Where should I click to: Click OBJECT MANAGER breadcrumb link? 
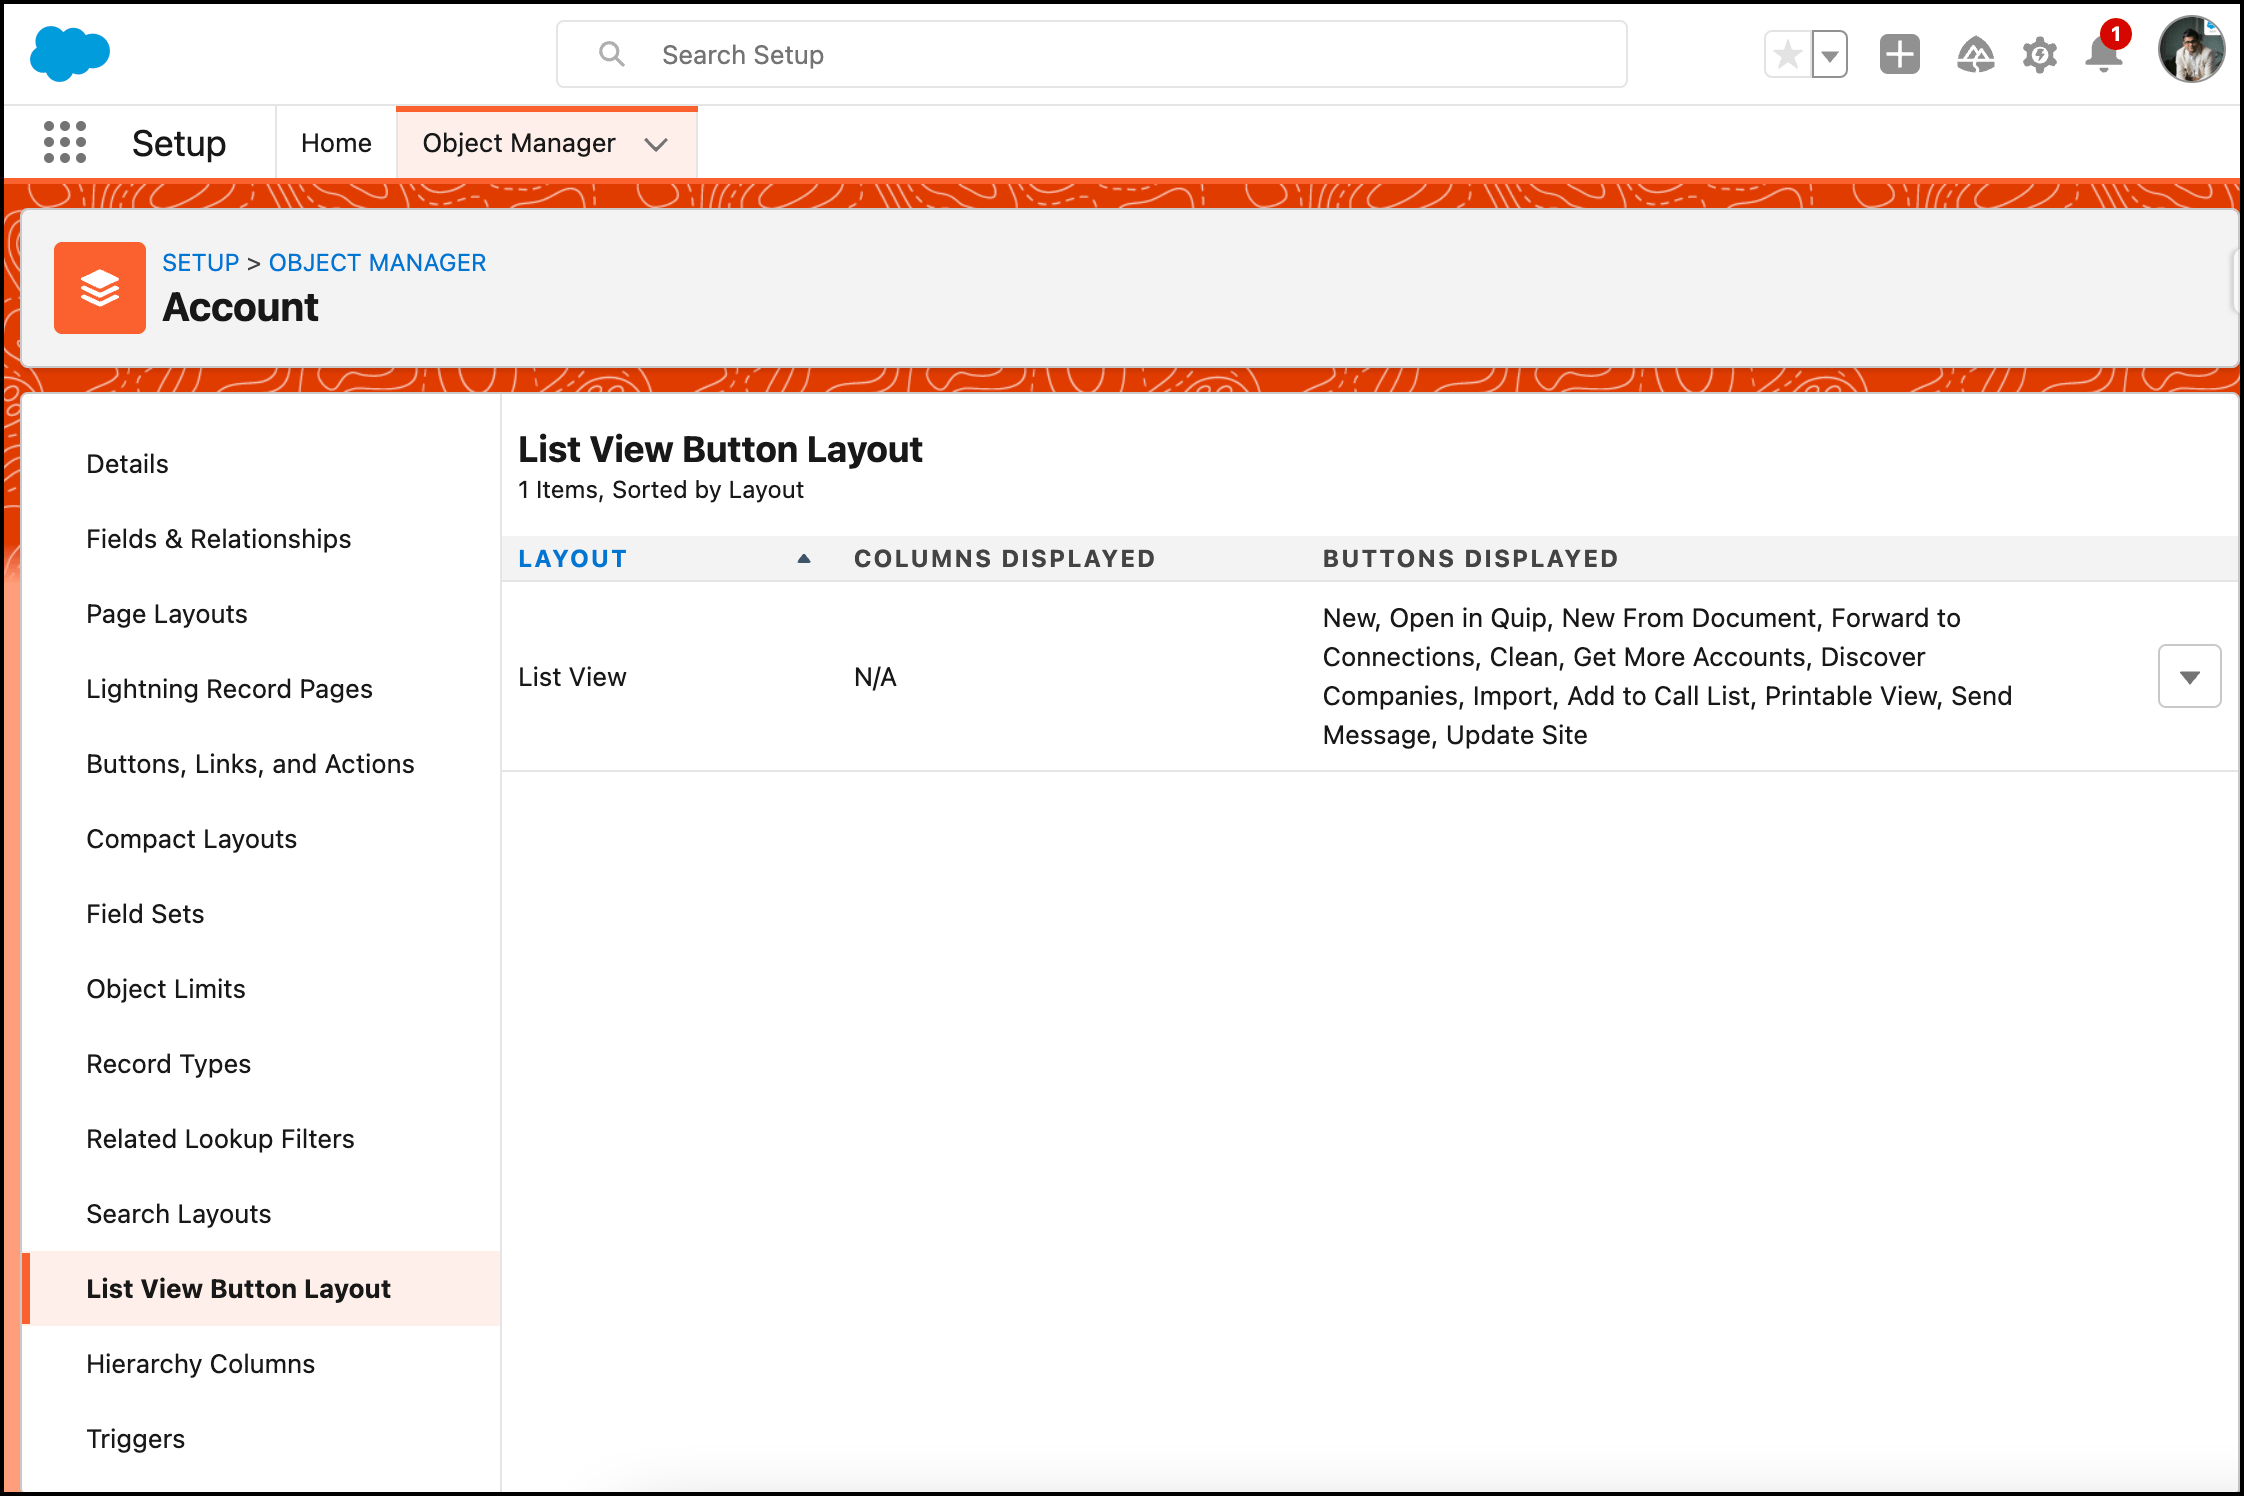click(377, 263)
